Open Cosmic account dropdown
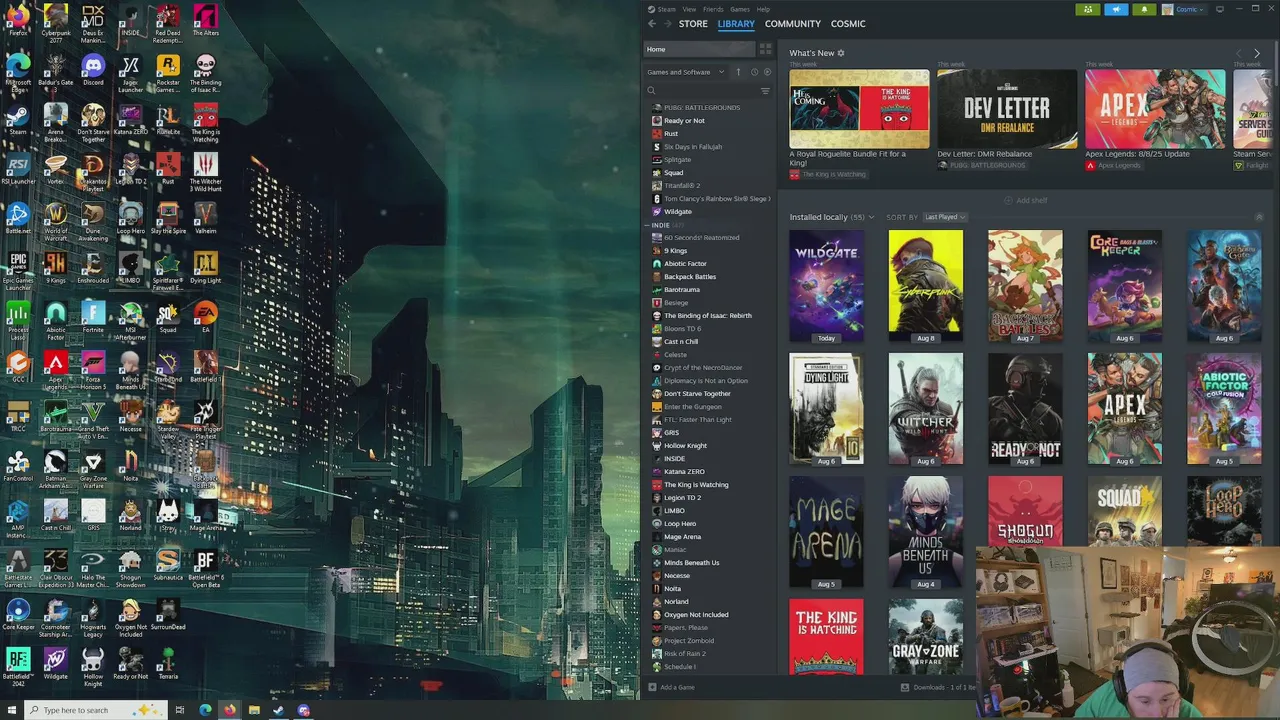Viewport: 1280px width, 720px height. (x=1184, y=9)
